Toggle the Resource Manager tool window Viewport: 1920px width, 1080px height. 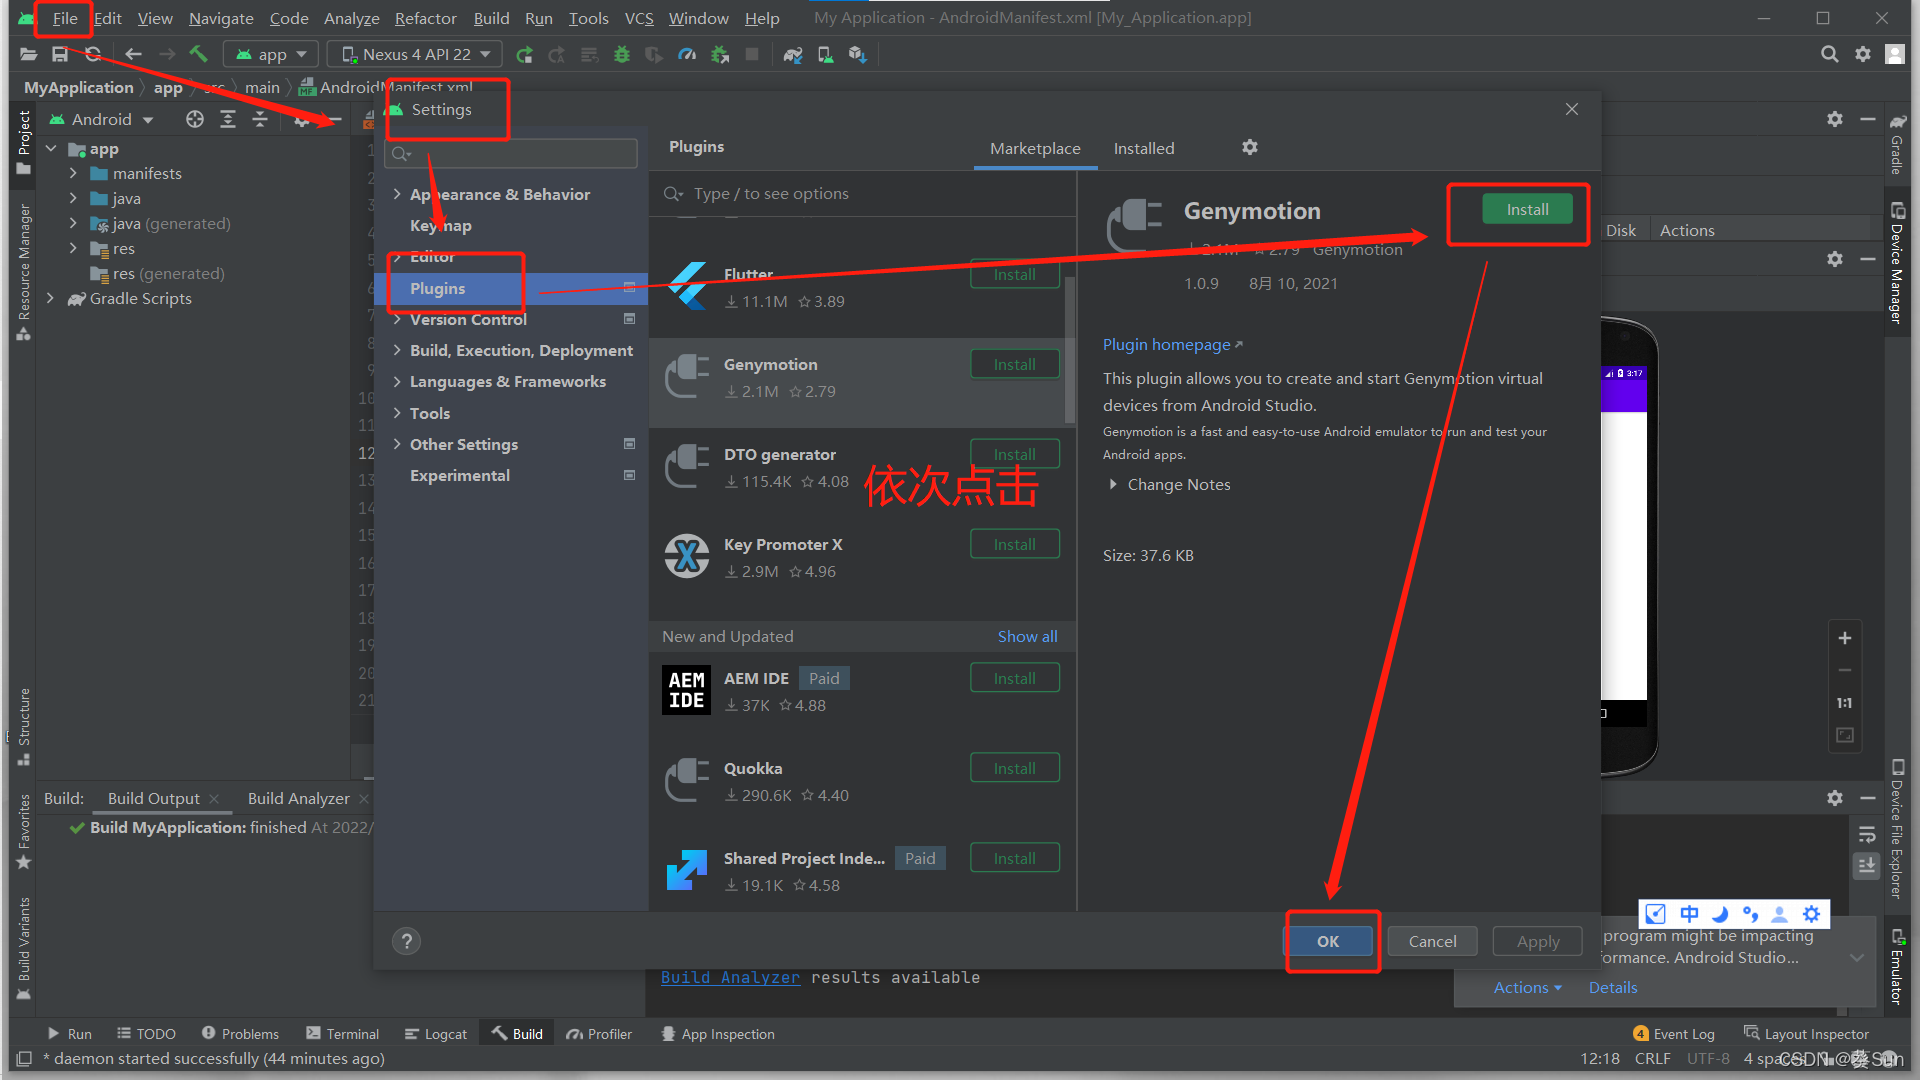[23, 271]
